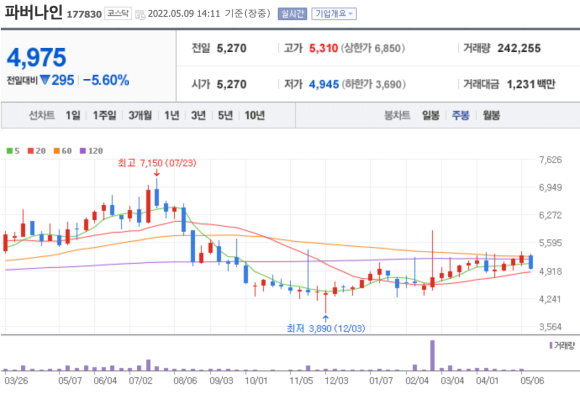
Task: Click the 실시간 button
Action: click(292, 14)
